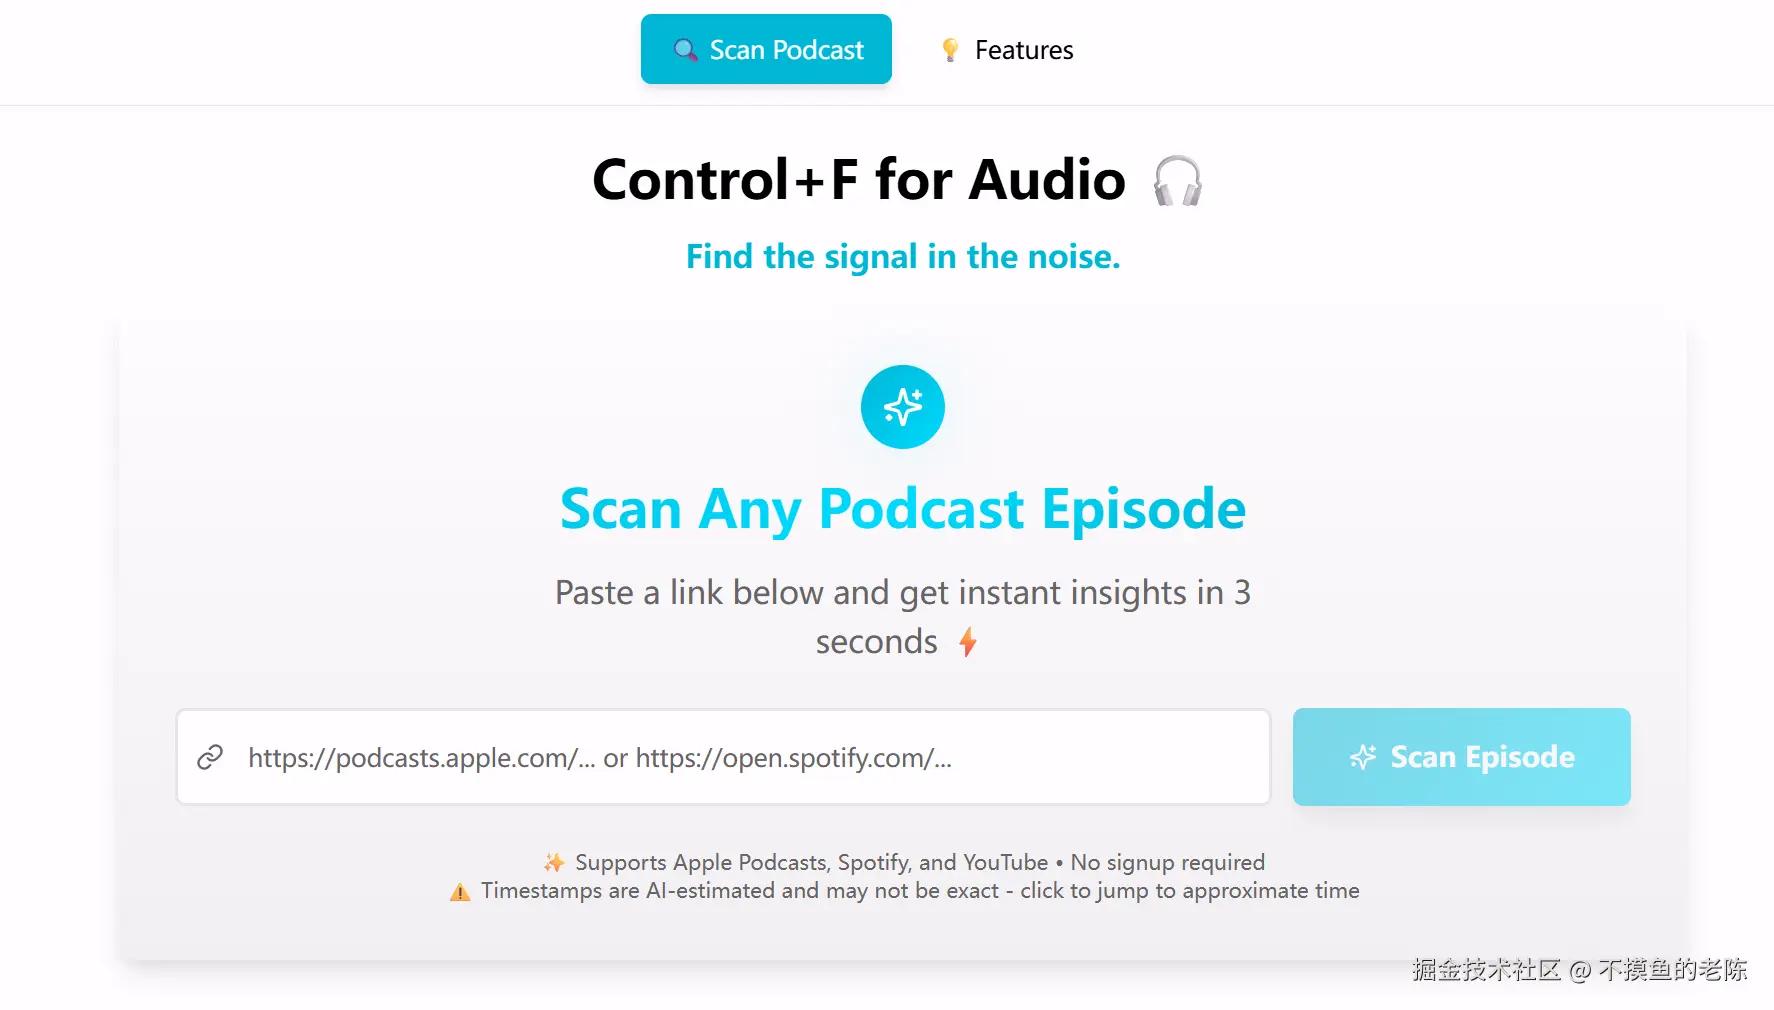Click the headphones emoji next to the title

(x=1177, y=181)
